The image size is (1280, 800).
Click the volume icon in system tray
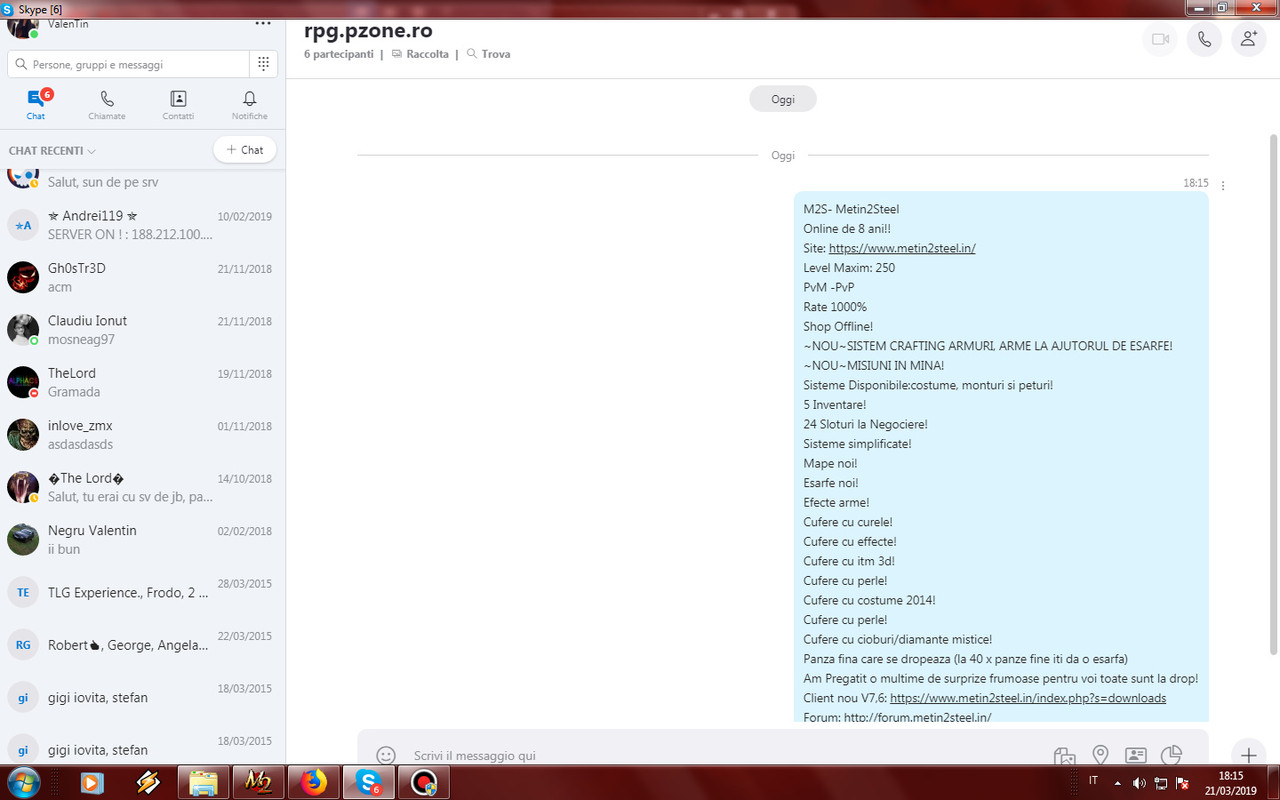point(1140,782)
